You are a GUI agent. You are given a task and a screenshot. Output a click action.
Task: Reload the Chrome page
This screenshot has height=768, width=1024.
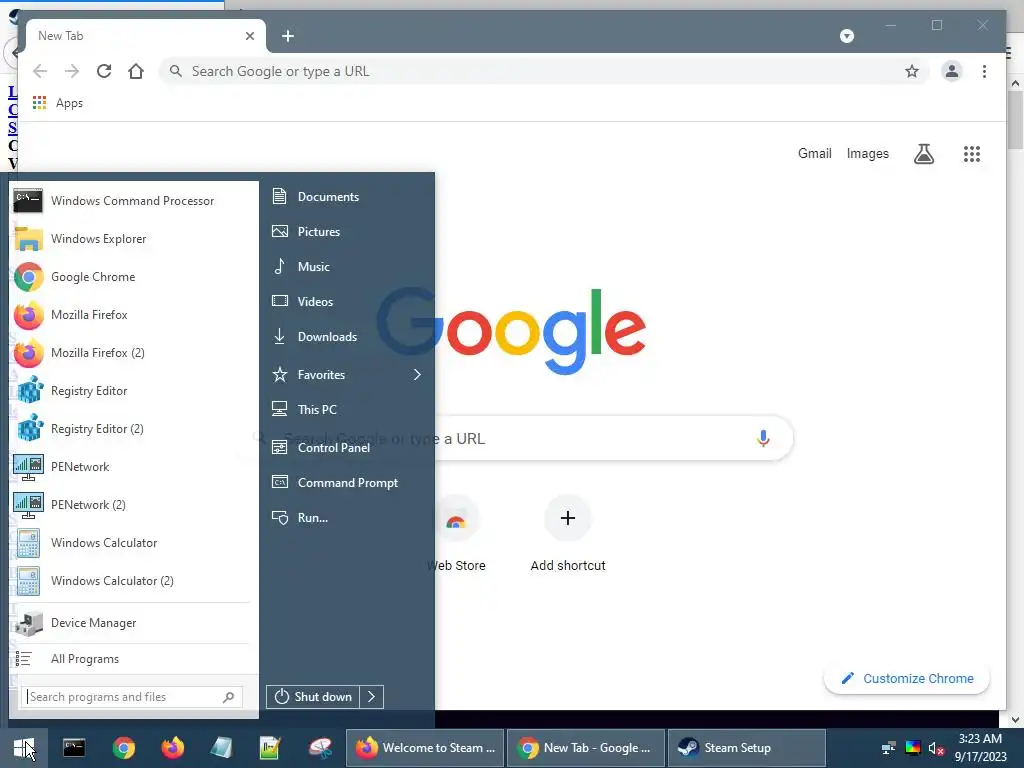pyautogui.click(x=104, y=71)
